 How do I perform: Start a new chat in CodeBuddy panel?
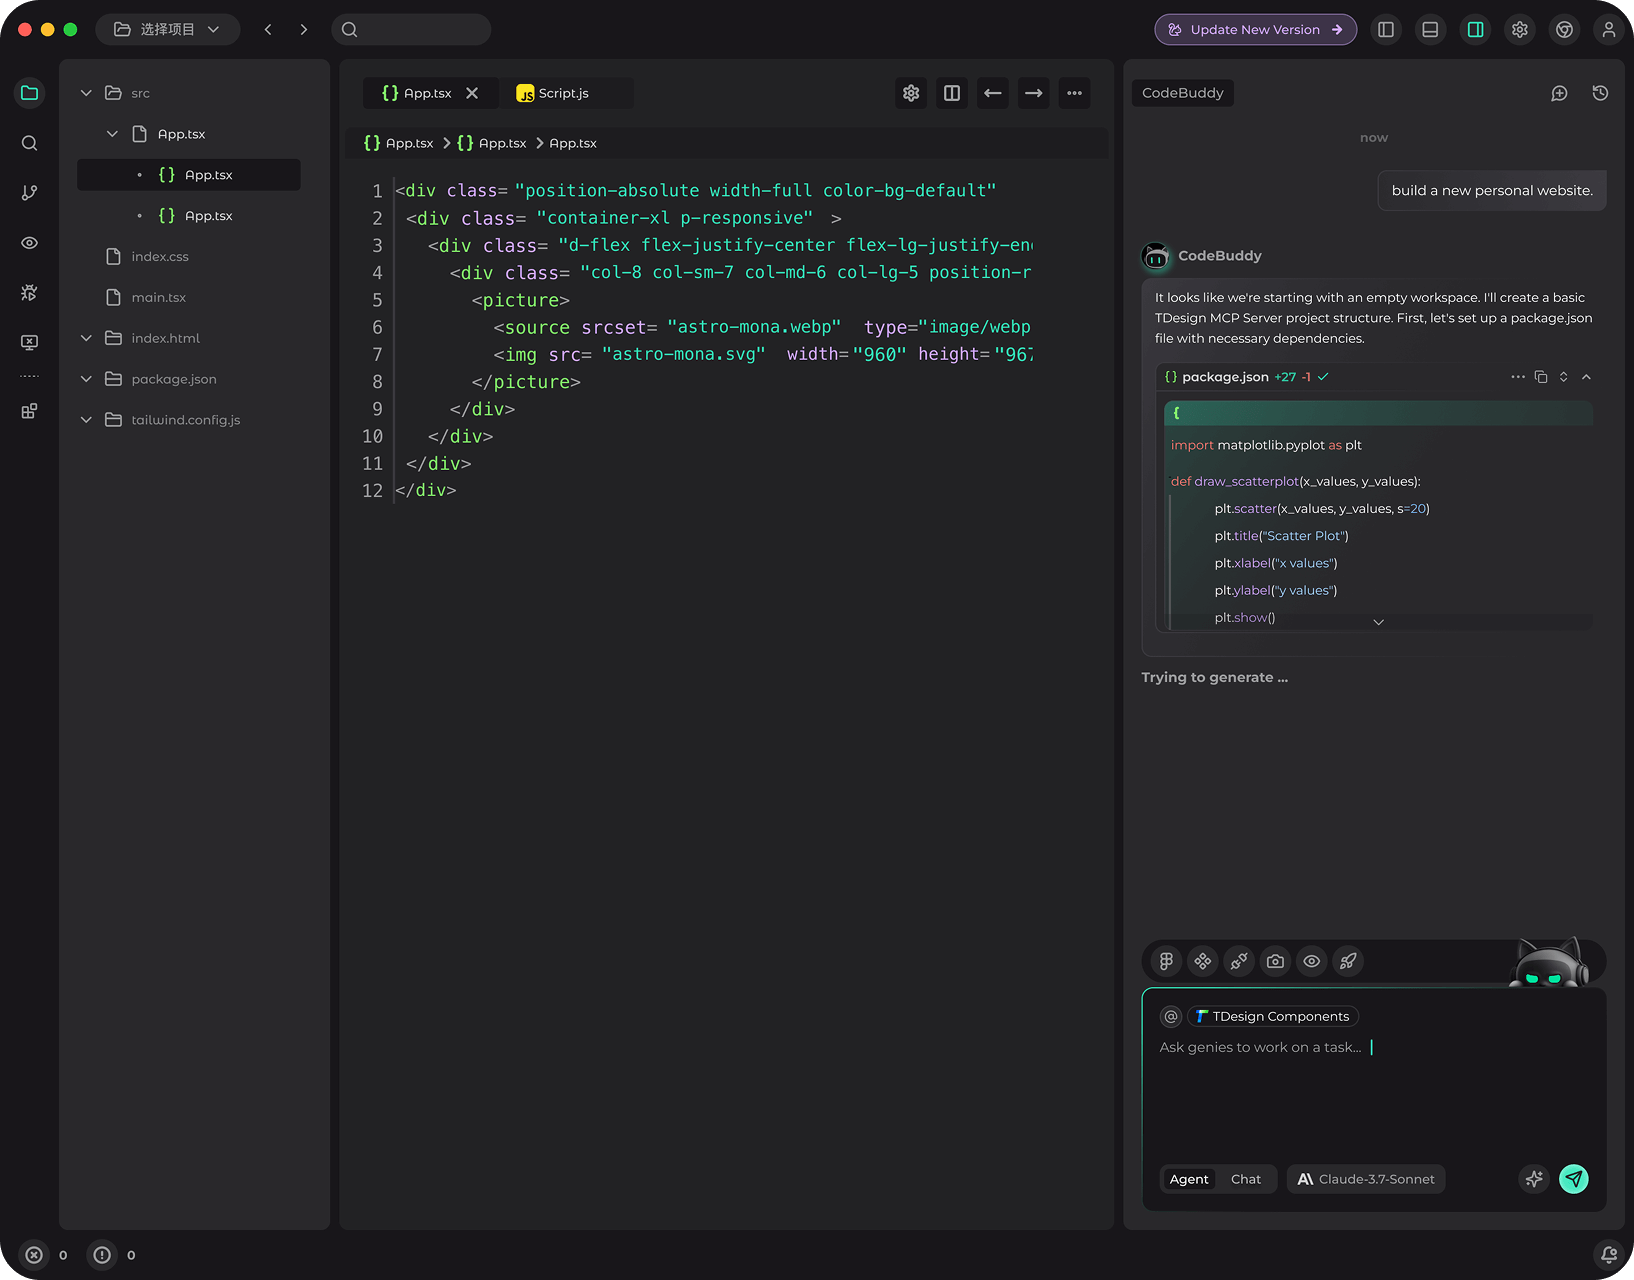[x=1559, y=93]
